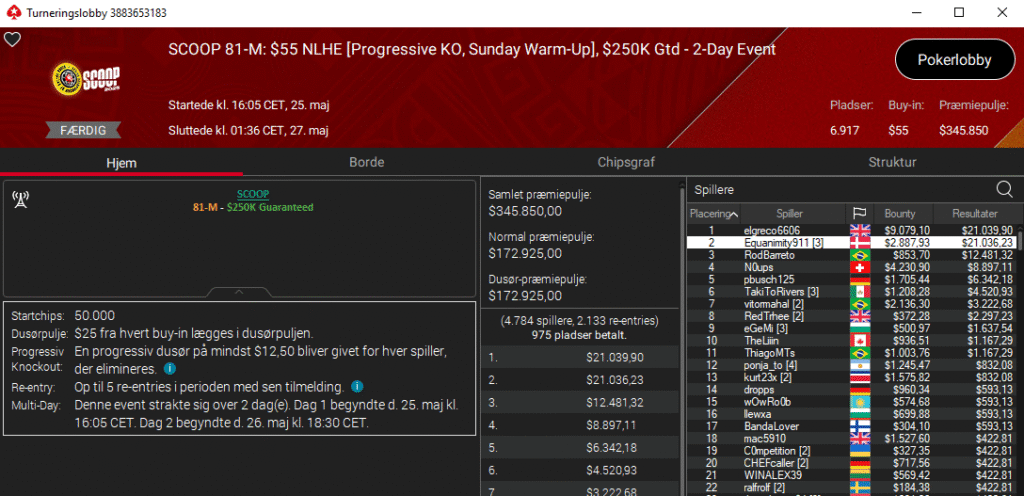Viewport: 1024px width, 496px height.
Task: Select player row pbusch125
Action: pyautogui.click(x=852, y=279)
